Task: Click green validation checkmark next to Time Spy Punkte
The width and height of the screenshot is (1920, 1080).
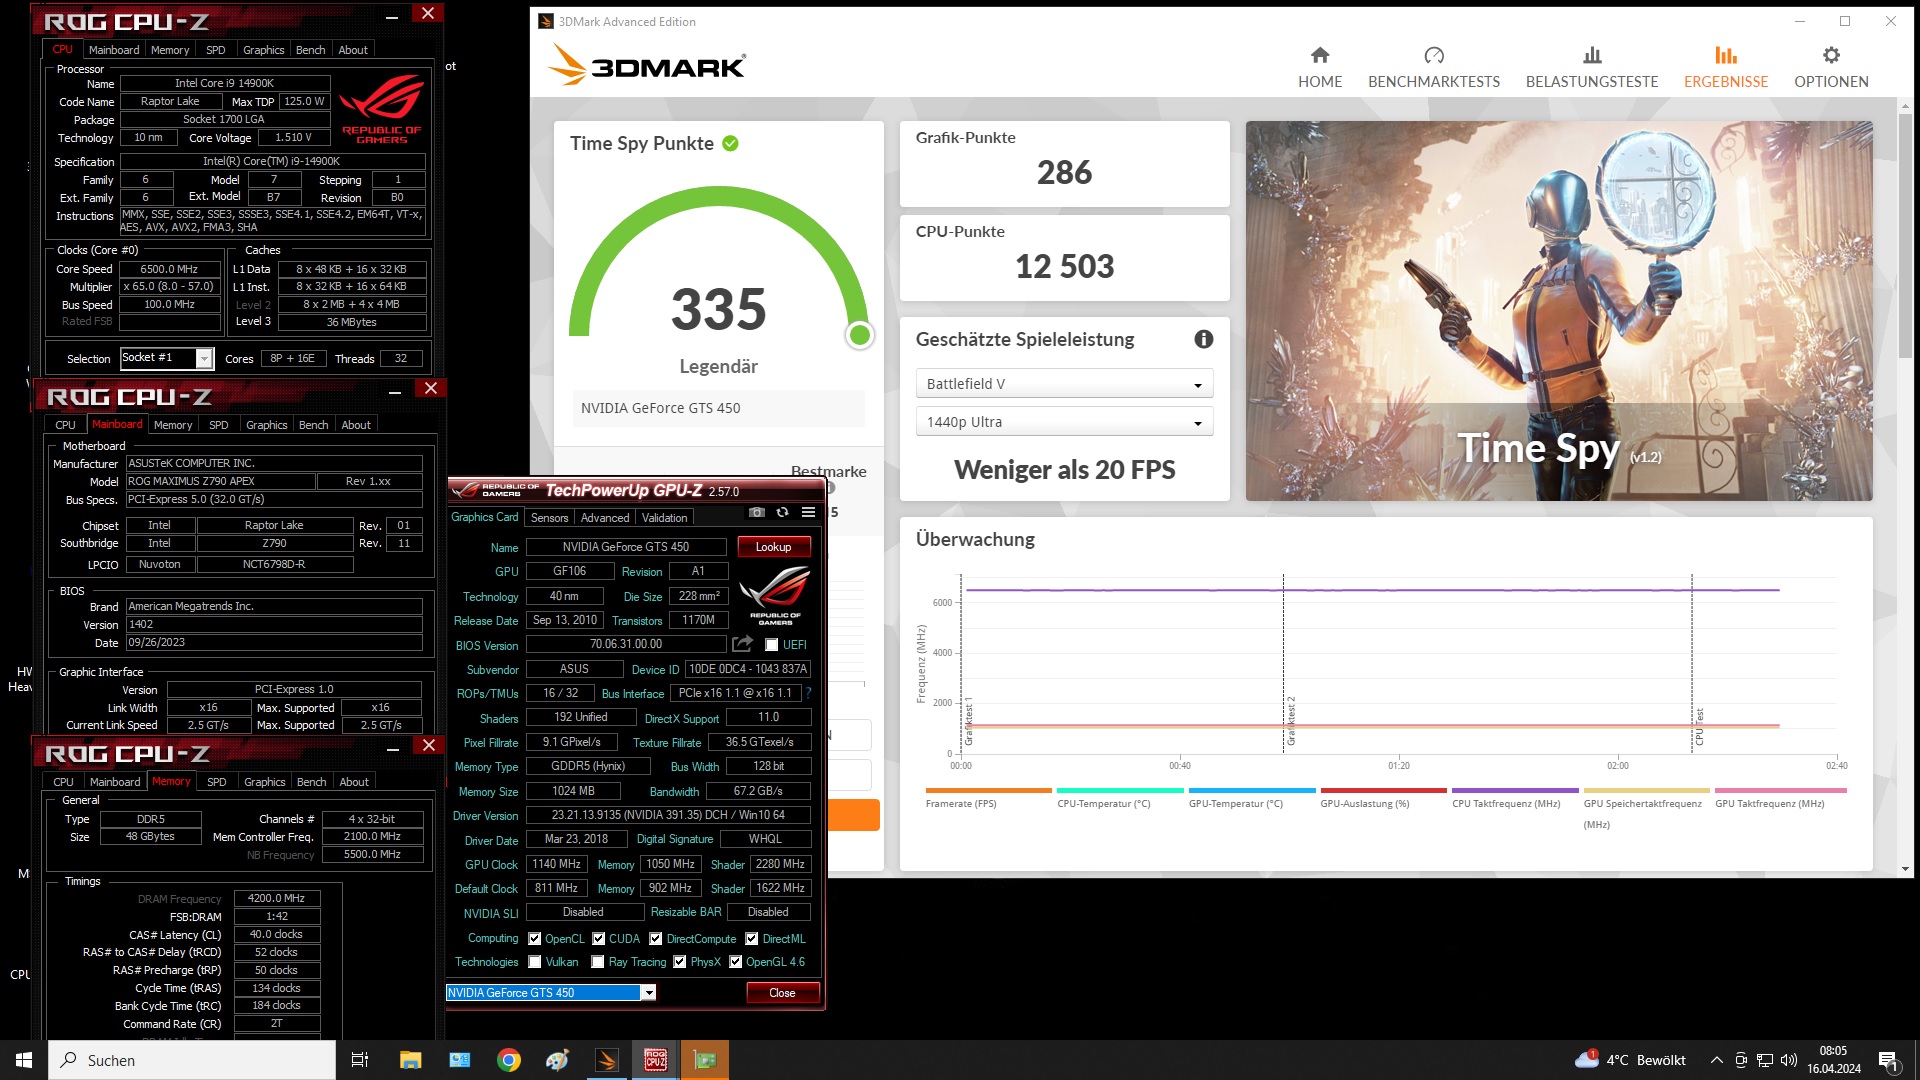Action: tap(731, 143)
